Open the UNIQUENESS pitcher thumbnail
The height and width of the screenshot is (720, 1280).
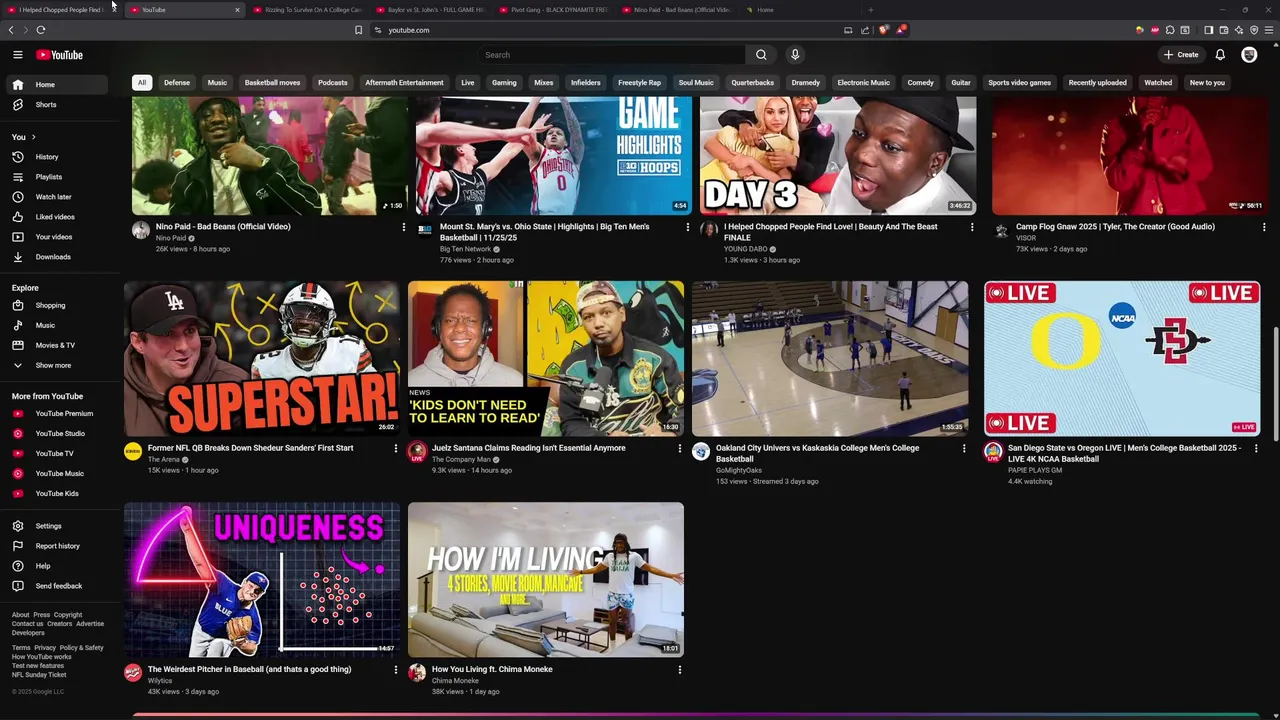click(262, 579)
